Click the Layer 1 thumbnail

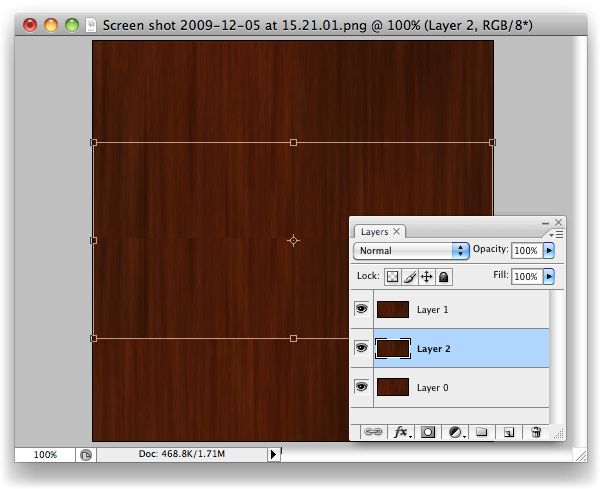tap(393, 310)
